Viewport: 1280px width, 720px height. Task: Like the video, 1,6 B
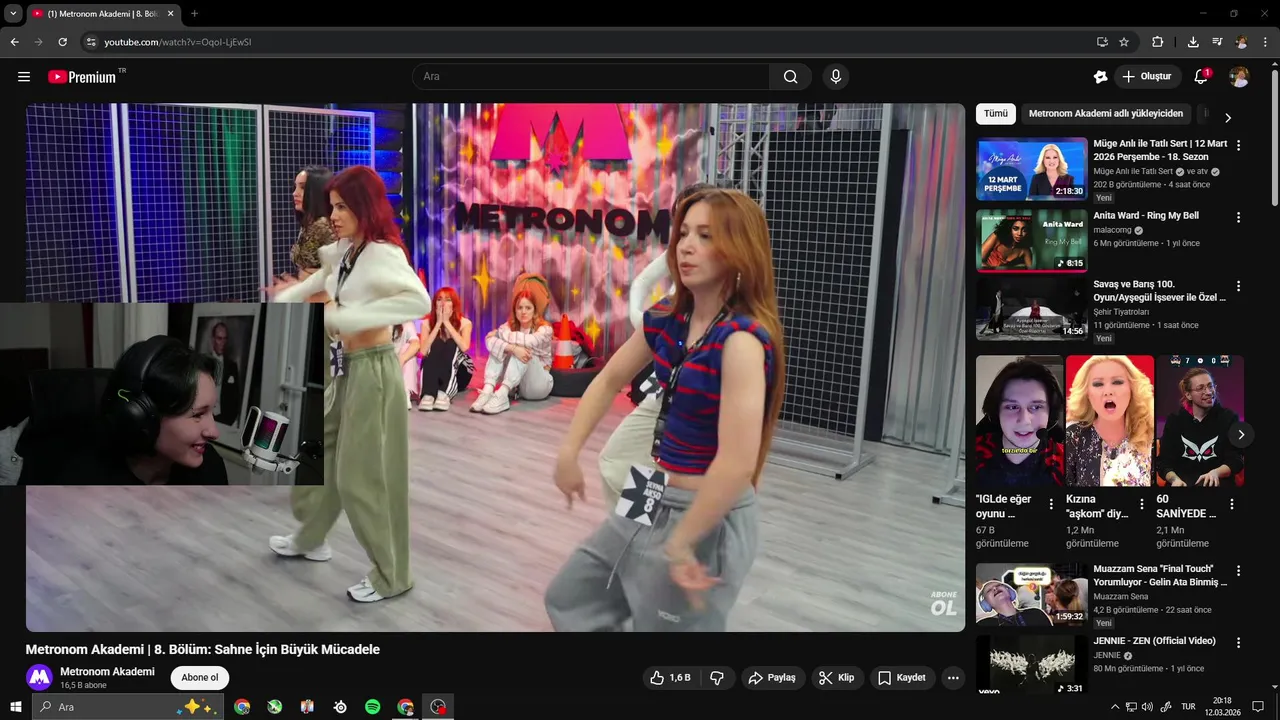pyautogui.click(x=671, y=678)
